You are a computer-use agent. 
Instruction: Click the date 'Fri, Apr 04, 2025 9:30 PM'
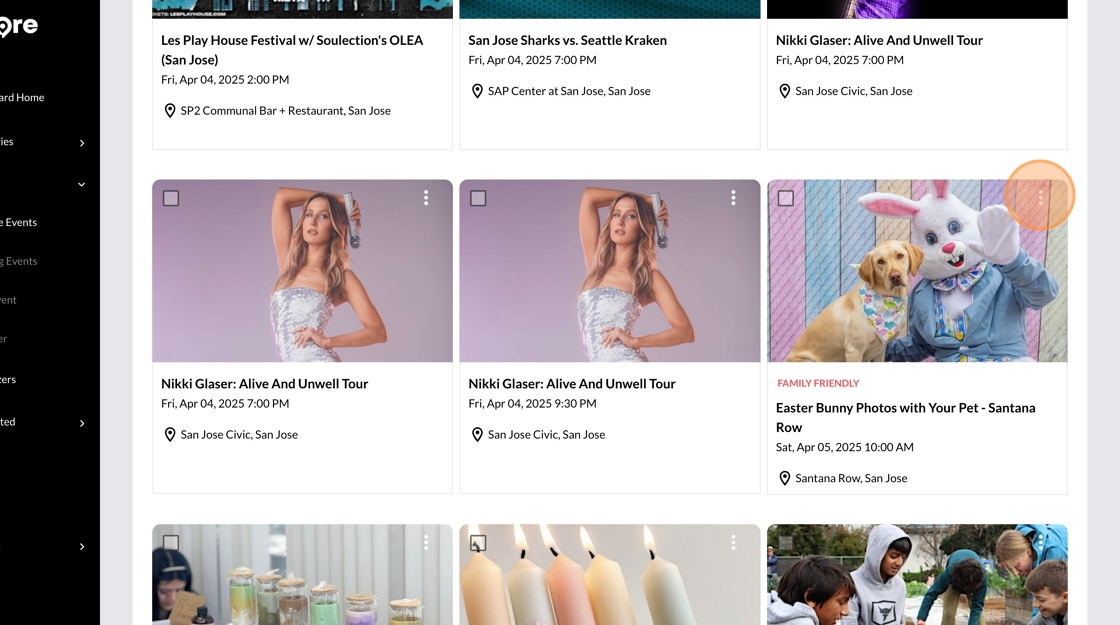click(532, 404)
